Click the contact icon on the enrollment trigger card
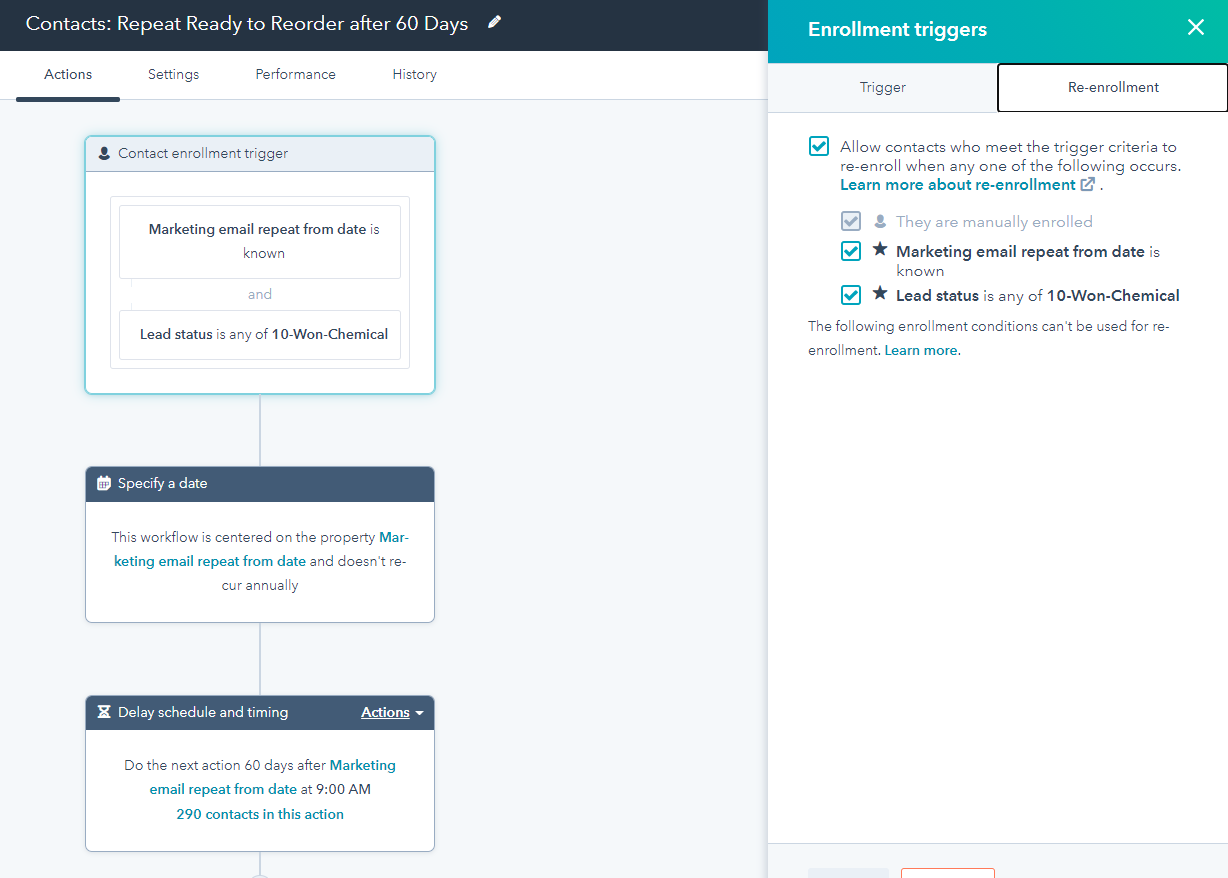Screen dimensions: 1228x878 click(103, 153)
